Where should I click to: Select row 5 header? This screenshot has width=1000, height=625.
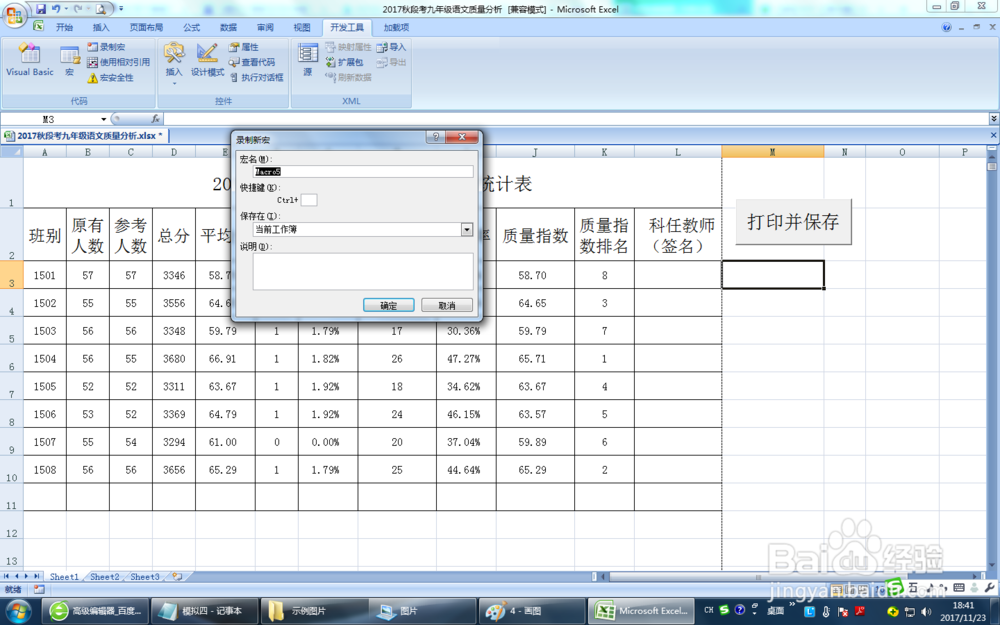click(11, 330)
